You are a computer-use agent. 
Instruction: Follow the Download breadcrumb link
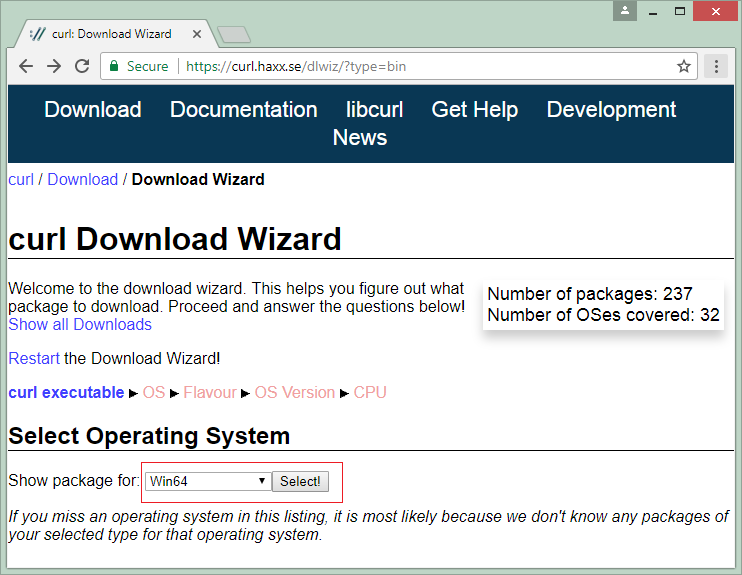(83, 179)
